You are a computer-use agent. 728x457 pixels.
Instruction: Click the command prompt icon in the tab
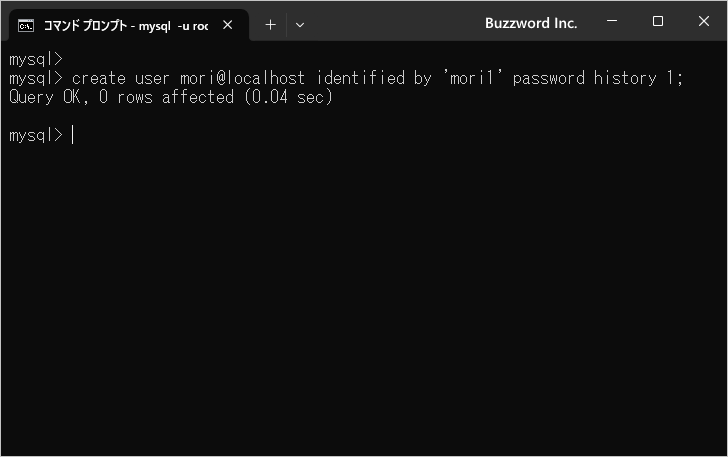(x=26, y=25)
